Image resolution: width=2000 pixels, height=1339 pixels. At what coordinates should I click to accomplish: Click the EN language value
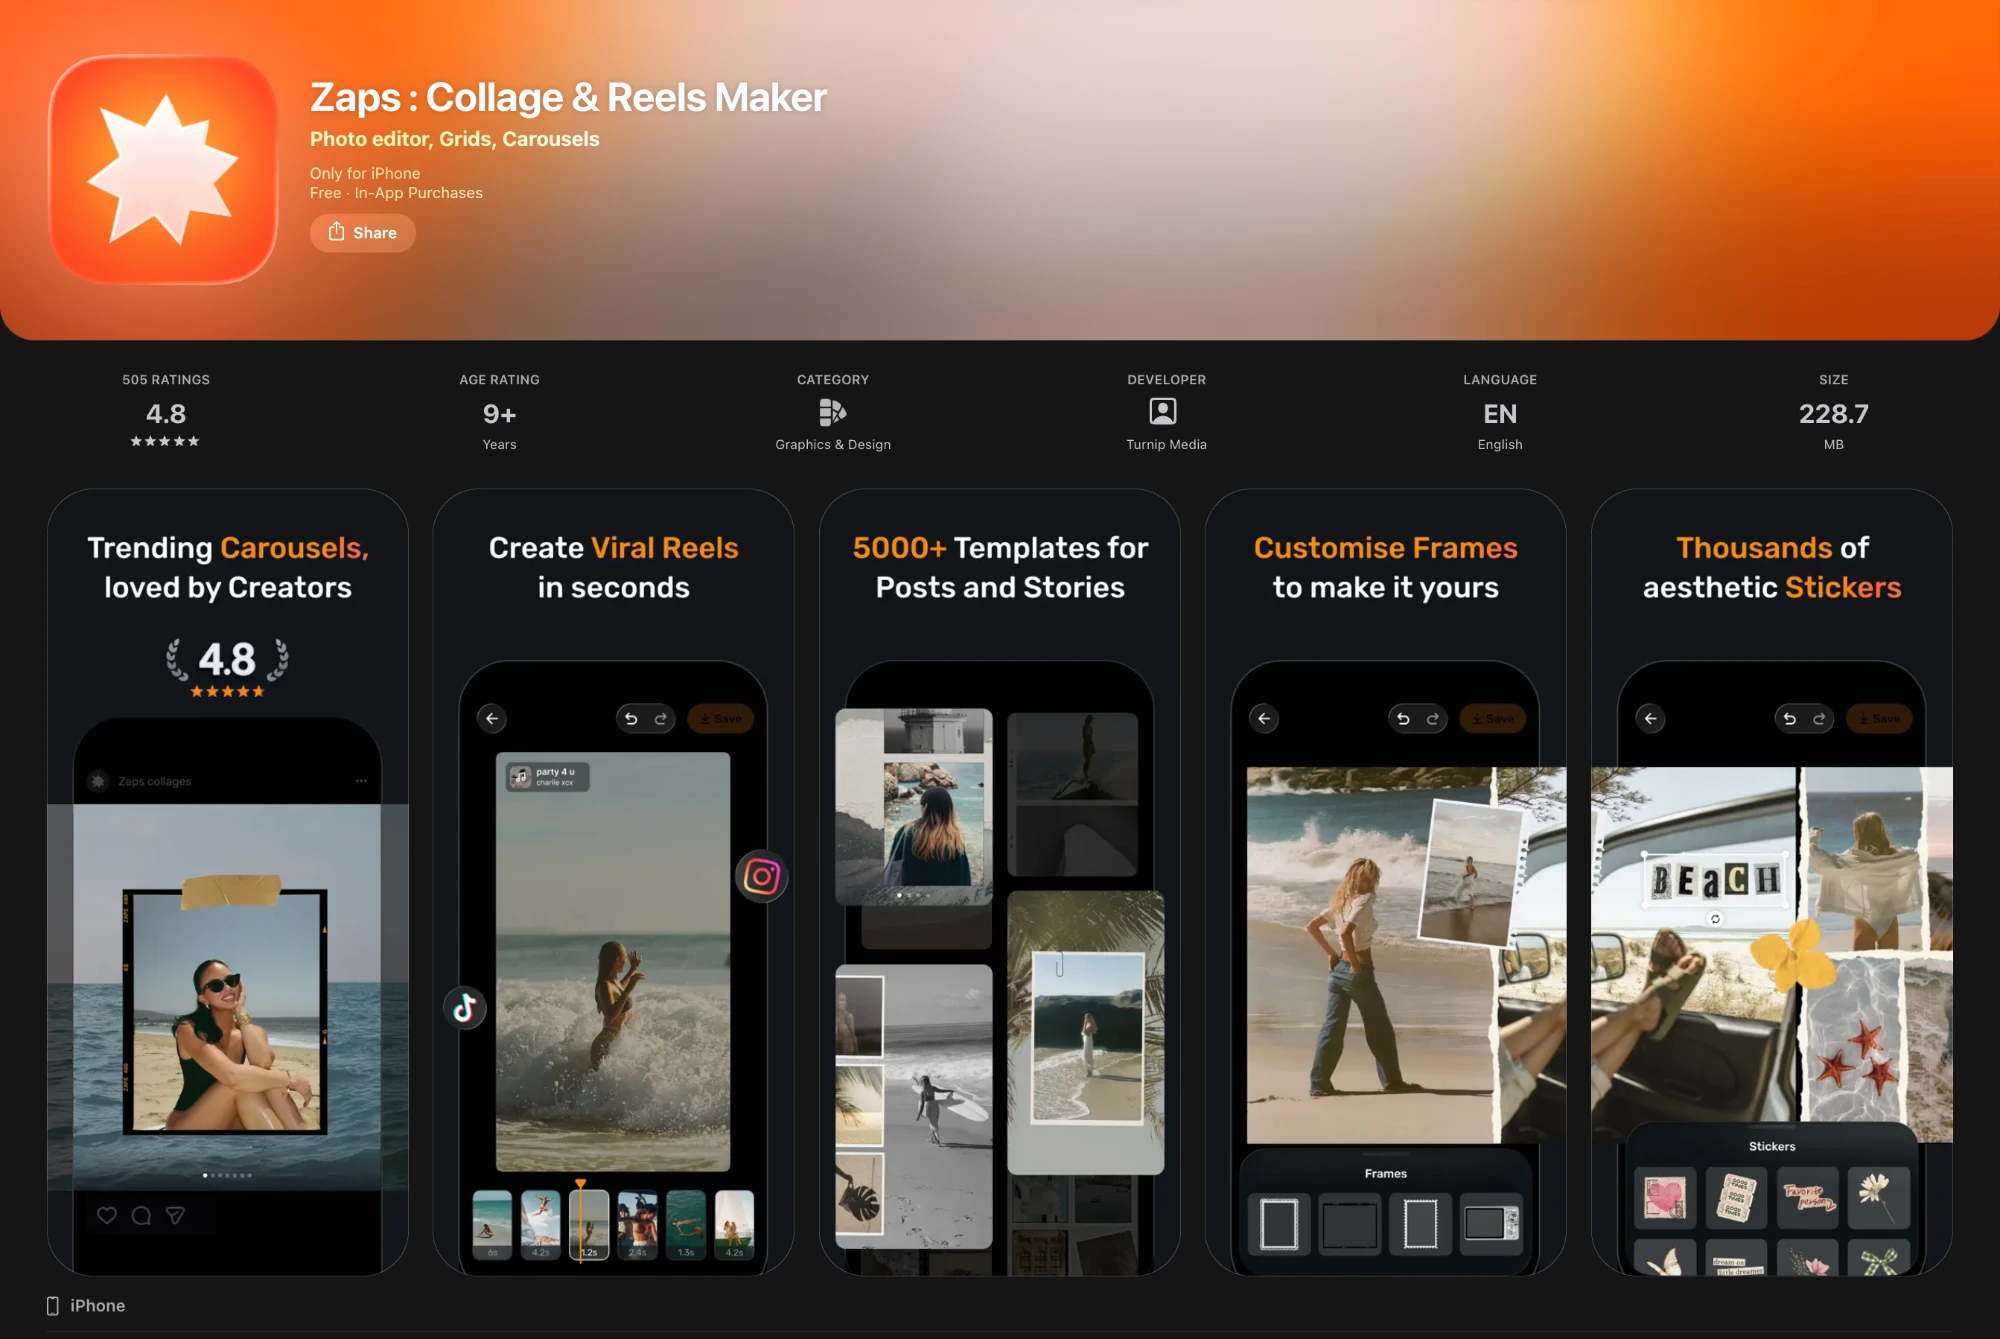click(x=1500, y=414)
